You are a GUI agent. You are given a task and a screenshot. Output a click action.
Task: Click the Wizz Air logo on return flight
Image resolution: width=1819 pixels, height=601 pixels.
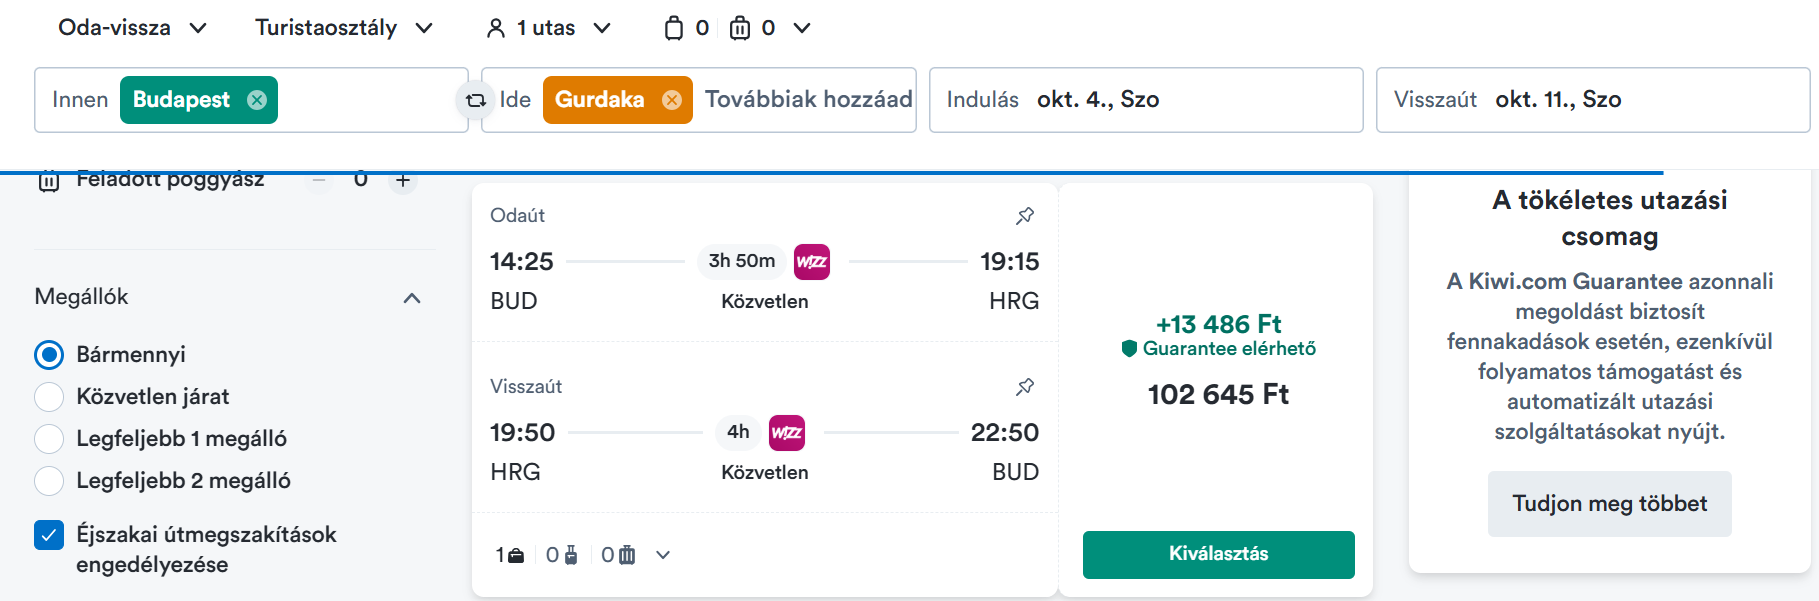(786, 433)
